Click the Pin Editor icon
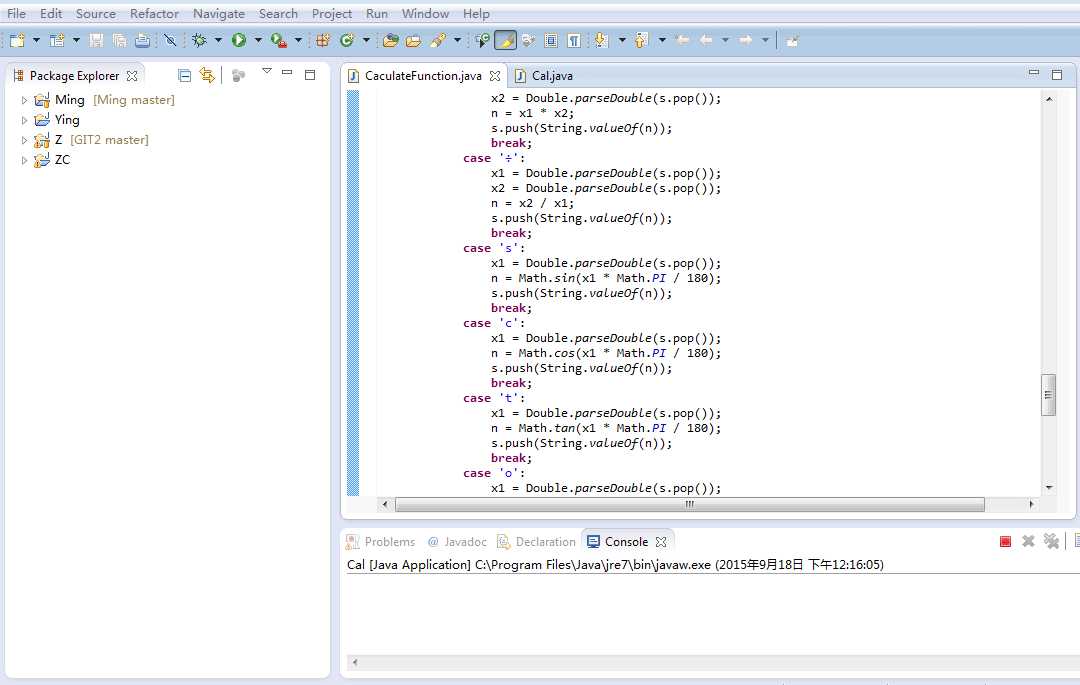1080x685 pixels. pos(792,41)
